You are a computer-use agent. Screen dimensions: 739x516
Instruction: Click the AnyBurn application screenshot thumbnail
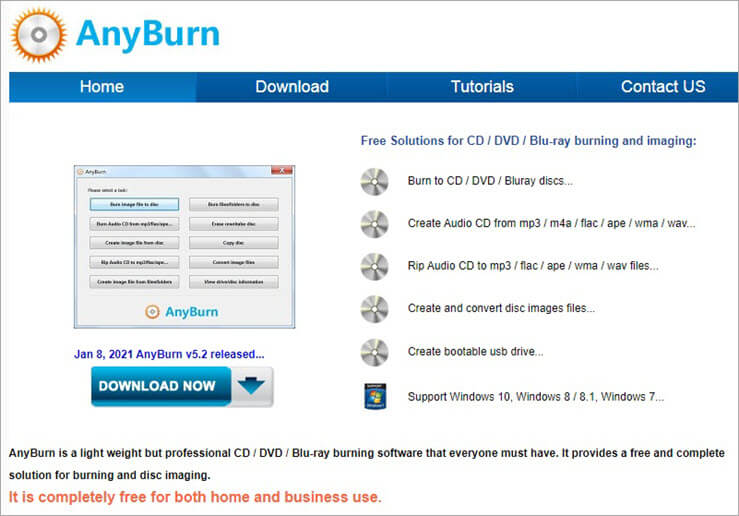pyautogui.click(x=184, y=246)
